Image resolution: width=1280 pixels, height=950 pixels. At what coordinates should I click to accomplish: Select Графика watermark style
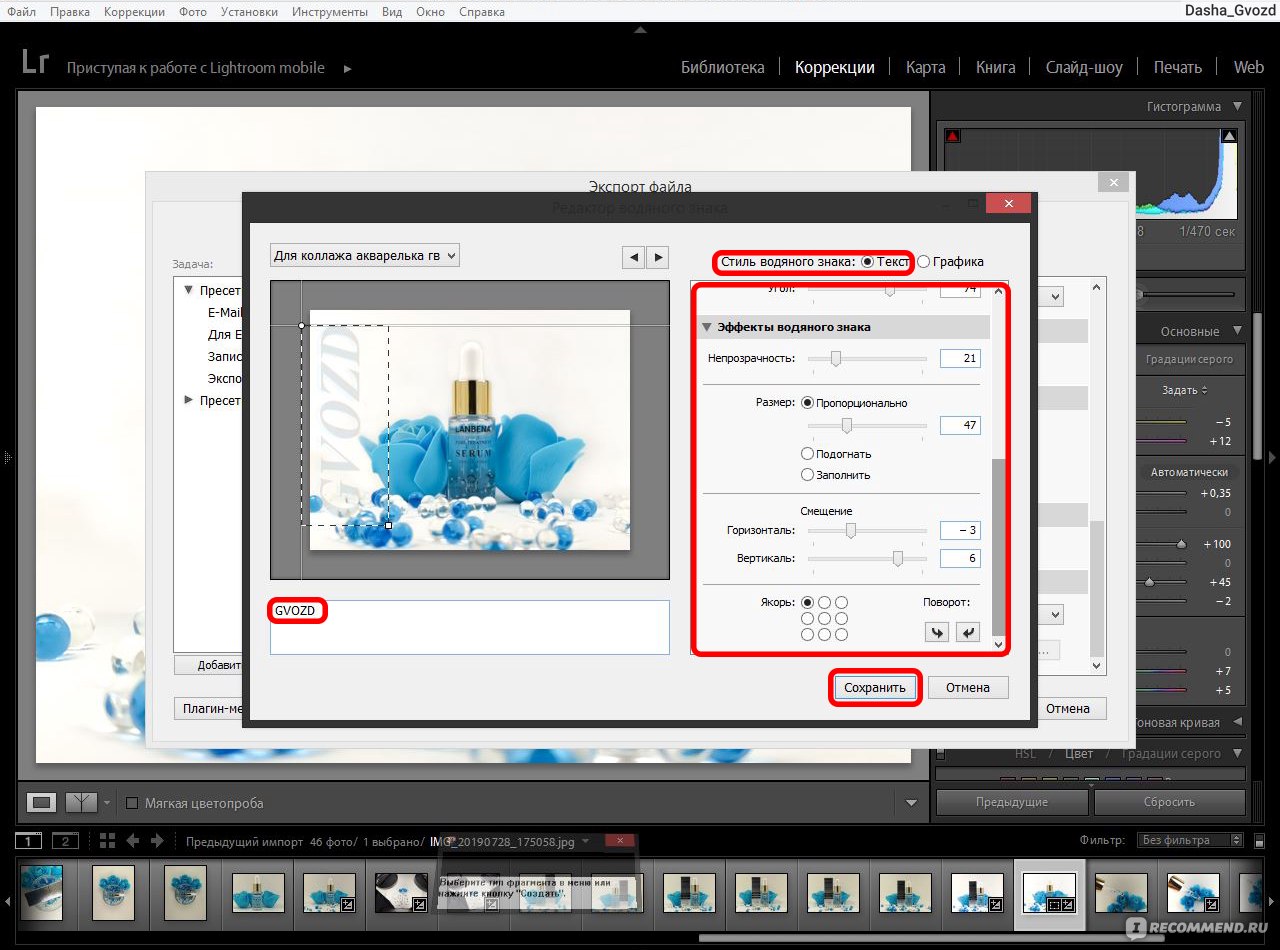click(x=924, y=262)
